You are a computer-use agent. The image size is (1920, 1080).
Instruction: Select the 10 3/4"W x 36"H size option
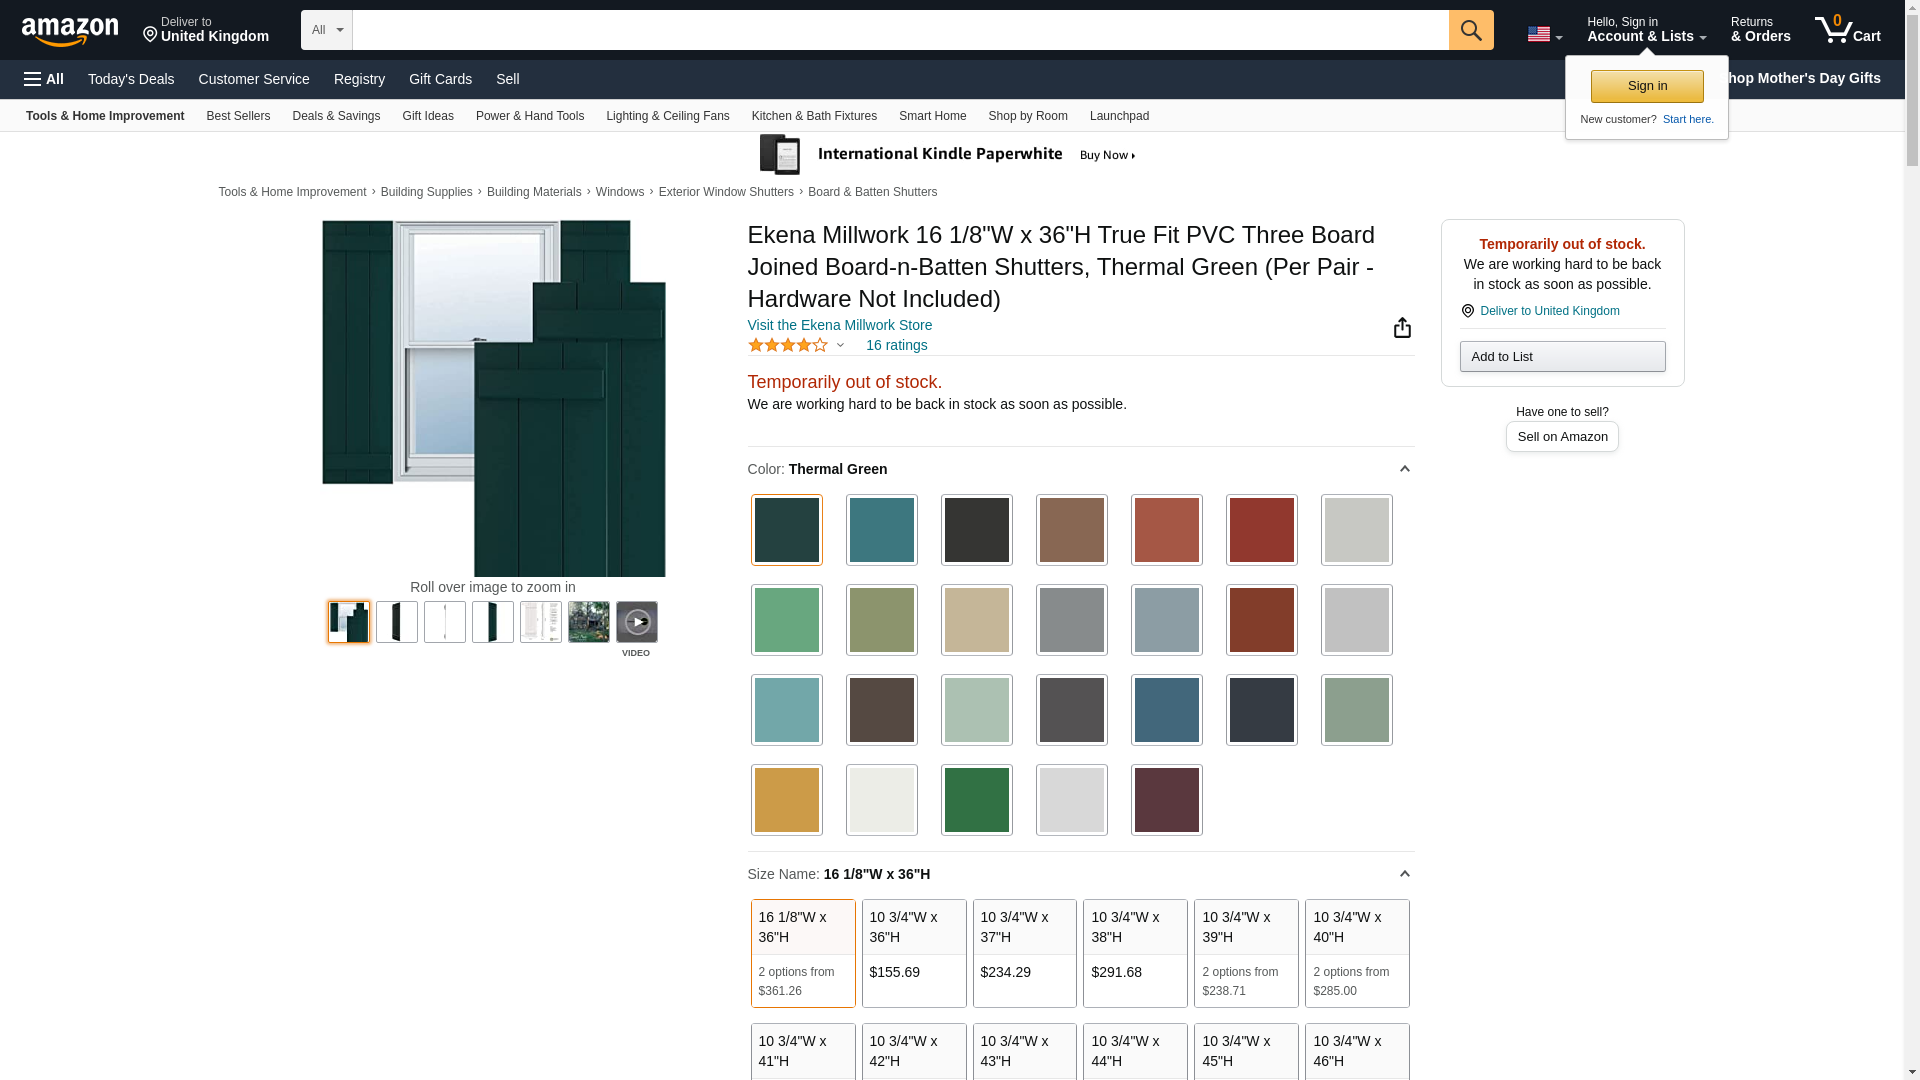[x=913, y=952]
